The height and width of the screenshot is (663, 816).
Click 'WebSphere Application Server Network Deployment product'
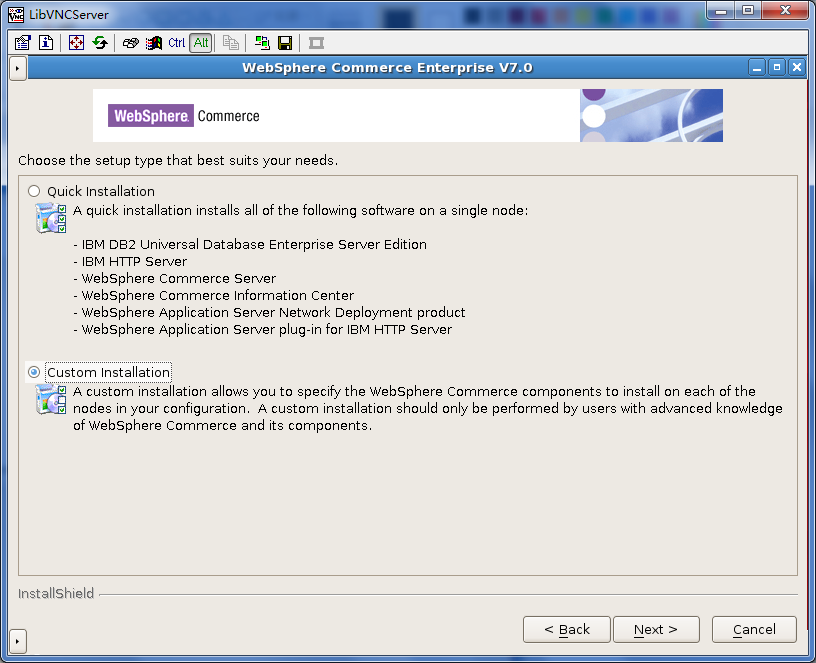[x=273, y=313]
